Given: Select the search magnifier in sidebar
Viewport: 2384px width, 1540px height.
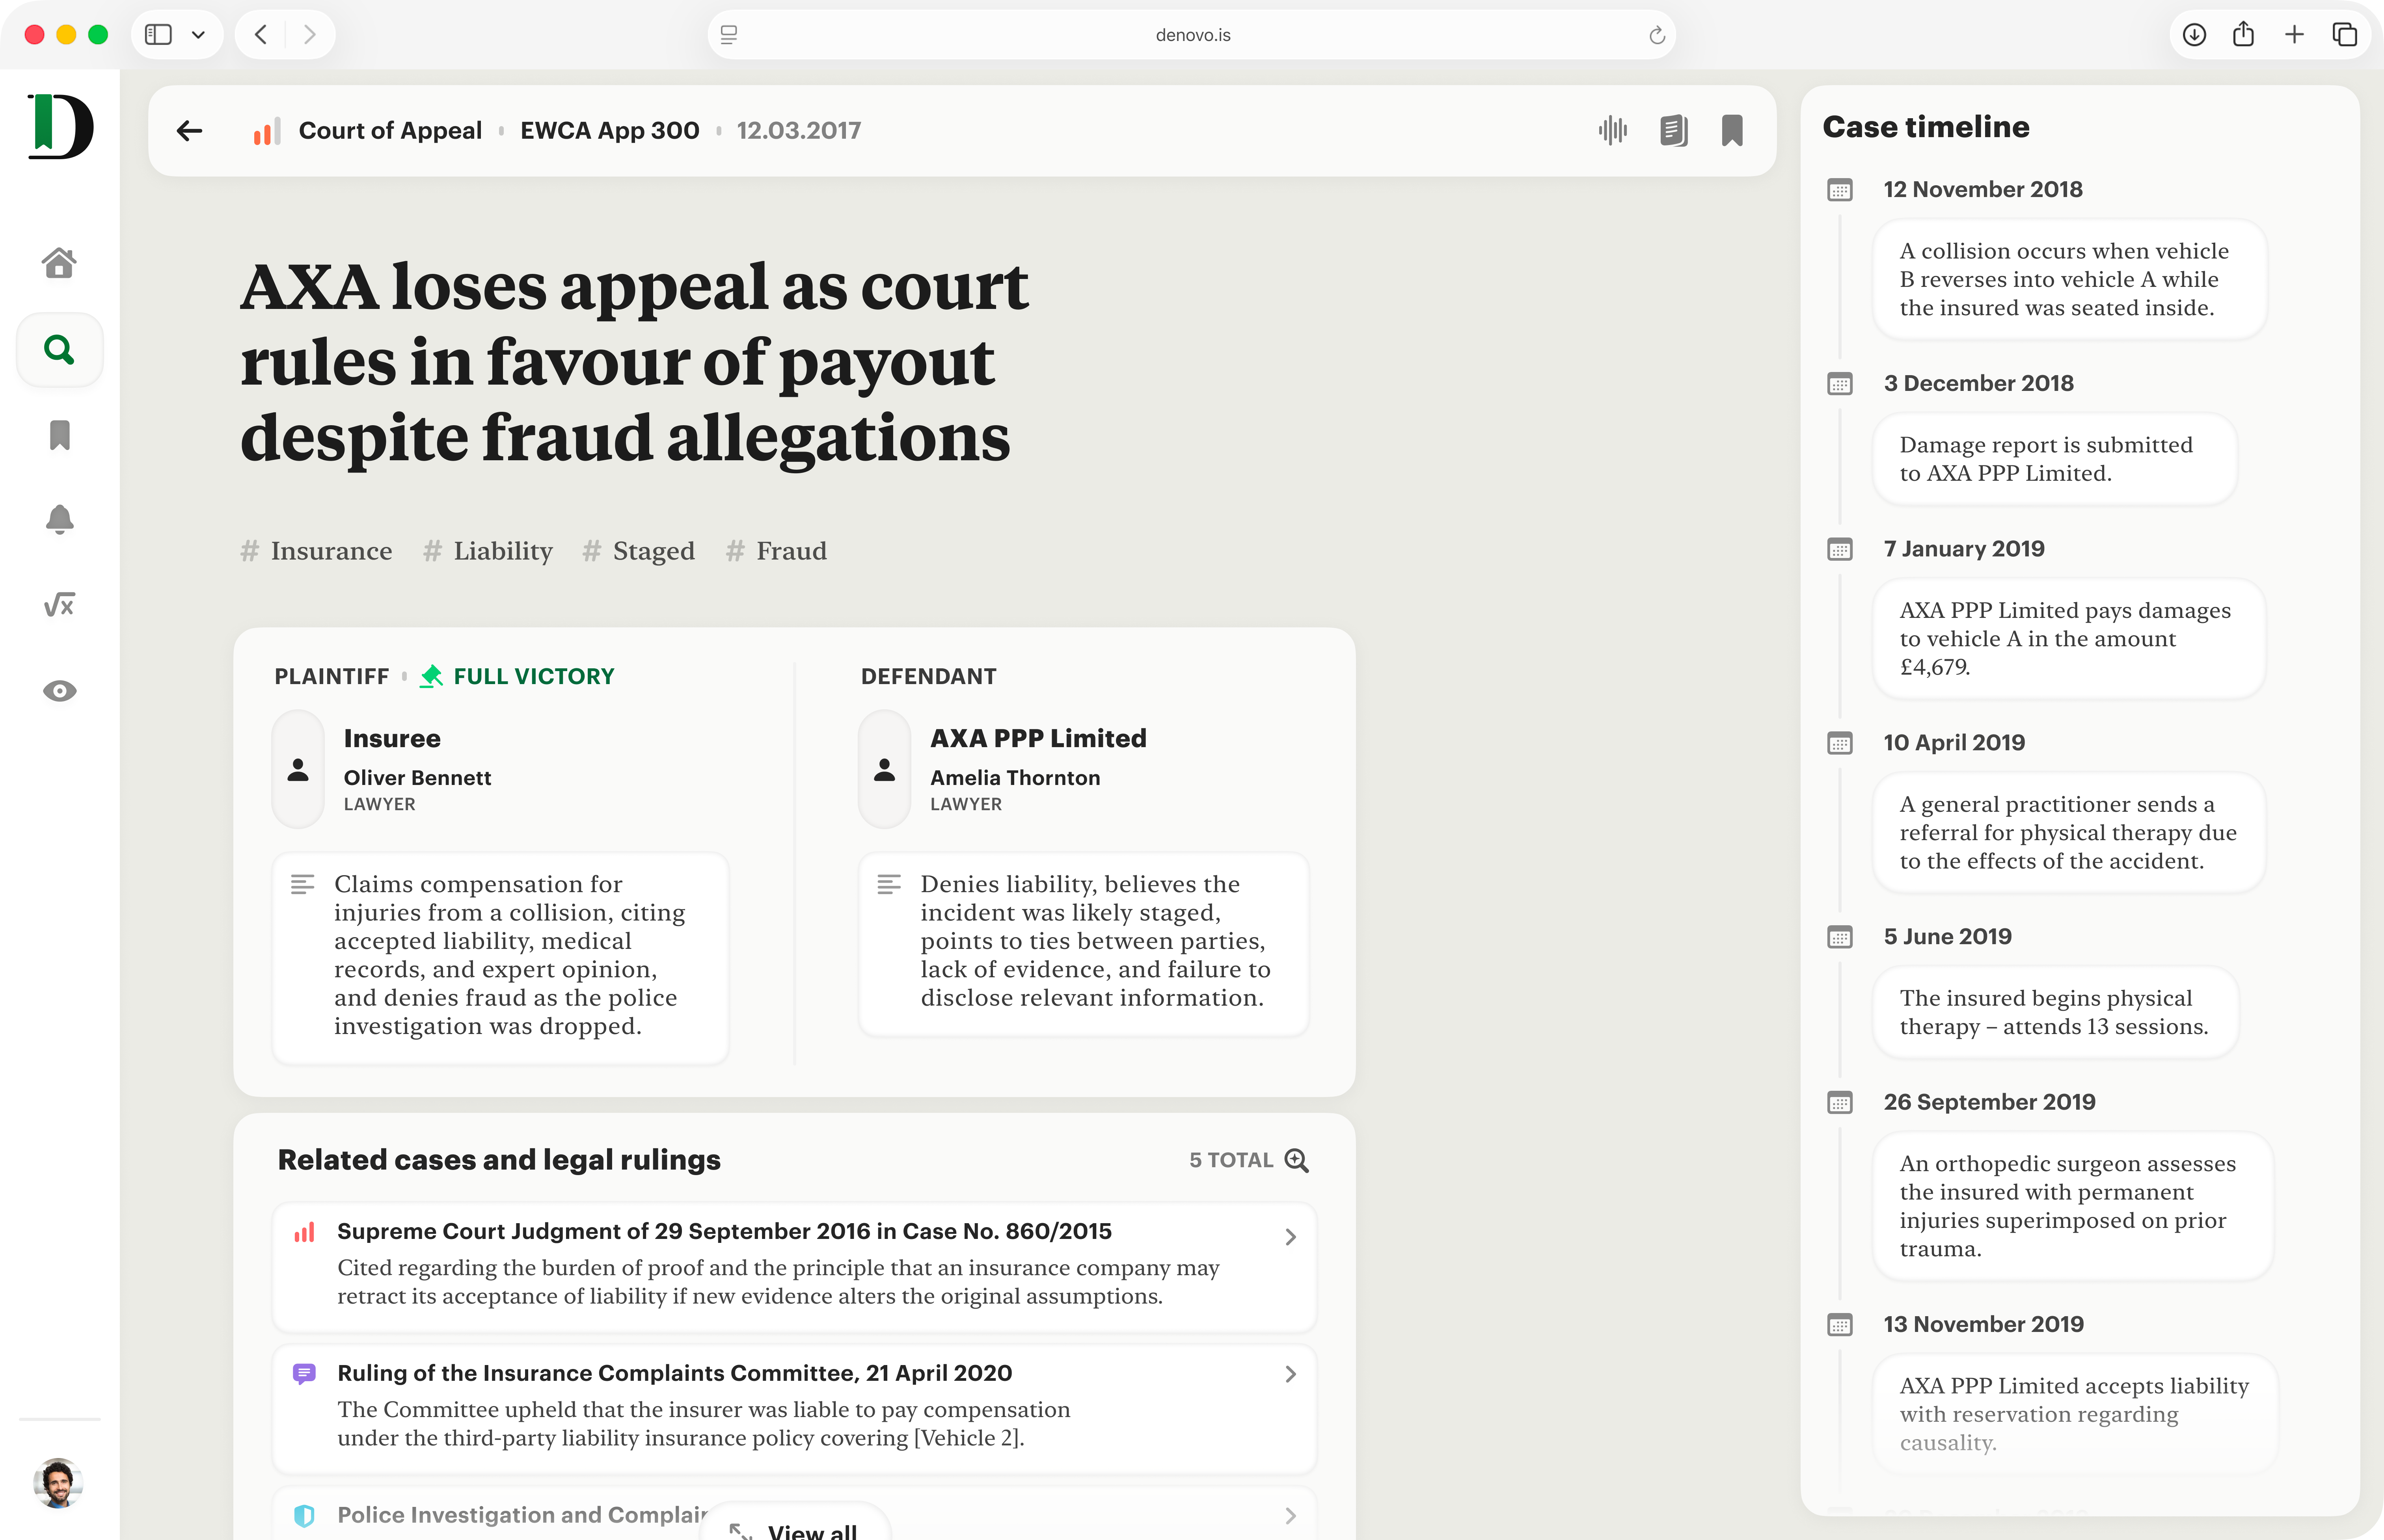Looking at the screenshot, I should [59, 350].
